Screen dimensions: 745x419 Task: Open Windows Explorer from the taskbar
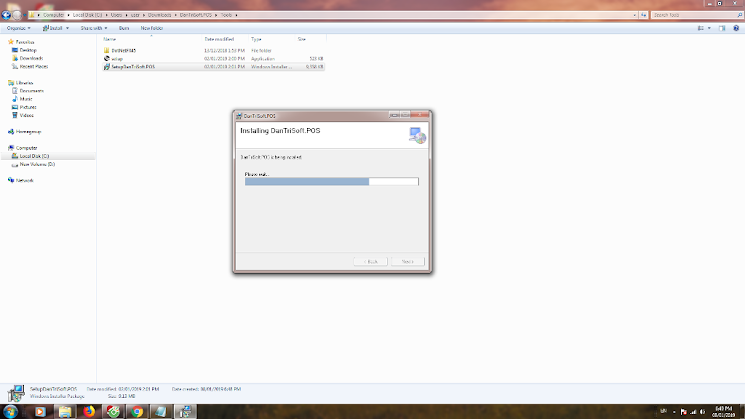[x=65, y=411]
